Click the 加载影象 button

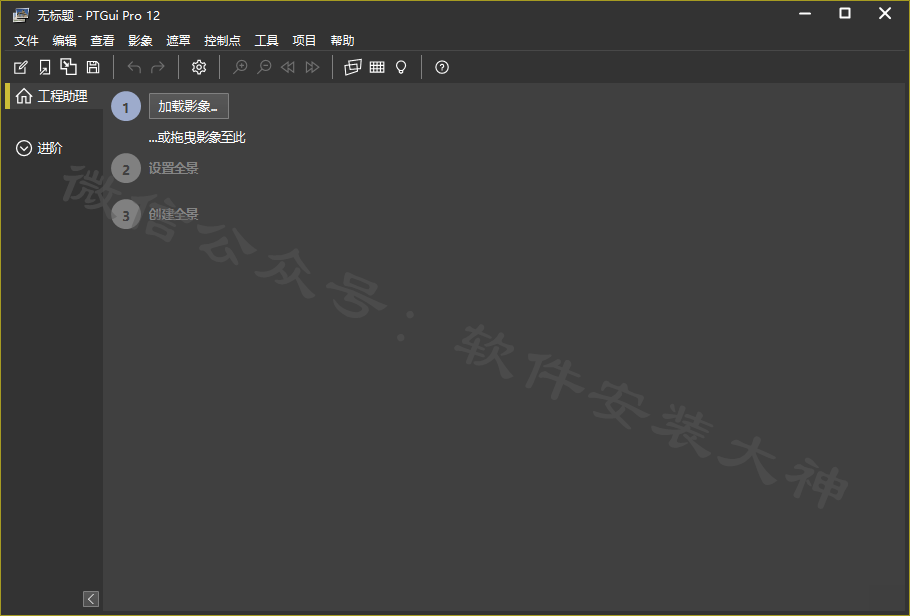pyautogui.click(x=189, y=106)
